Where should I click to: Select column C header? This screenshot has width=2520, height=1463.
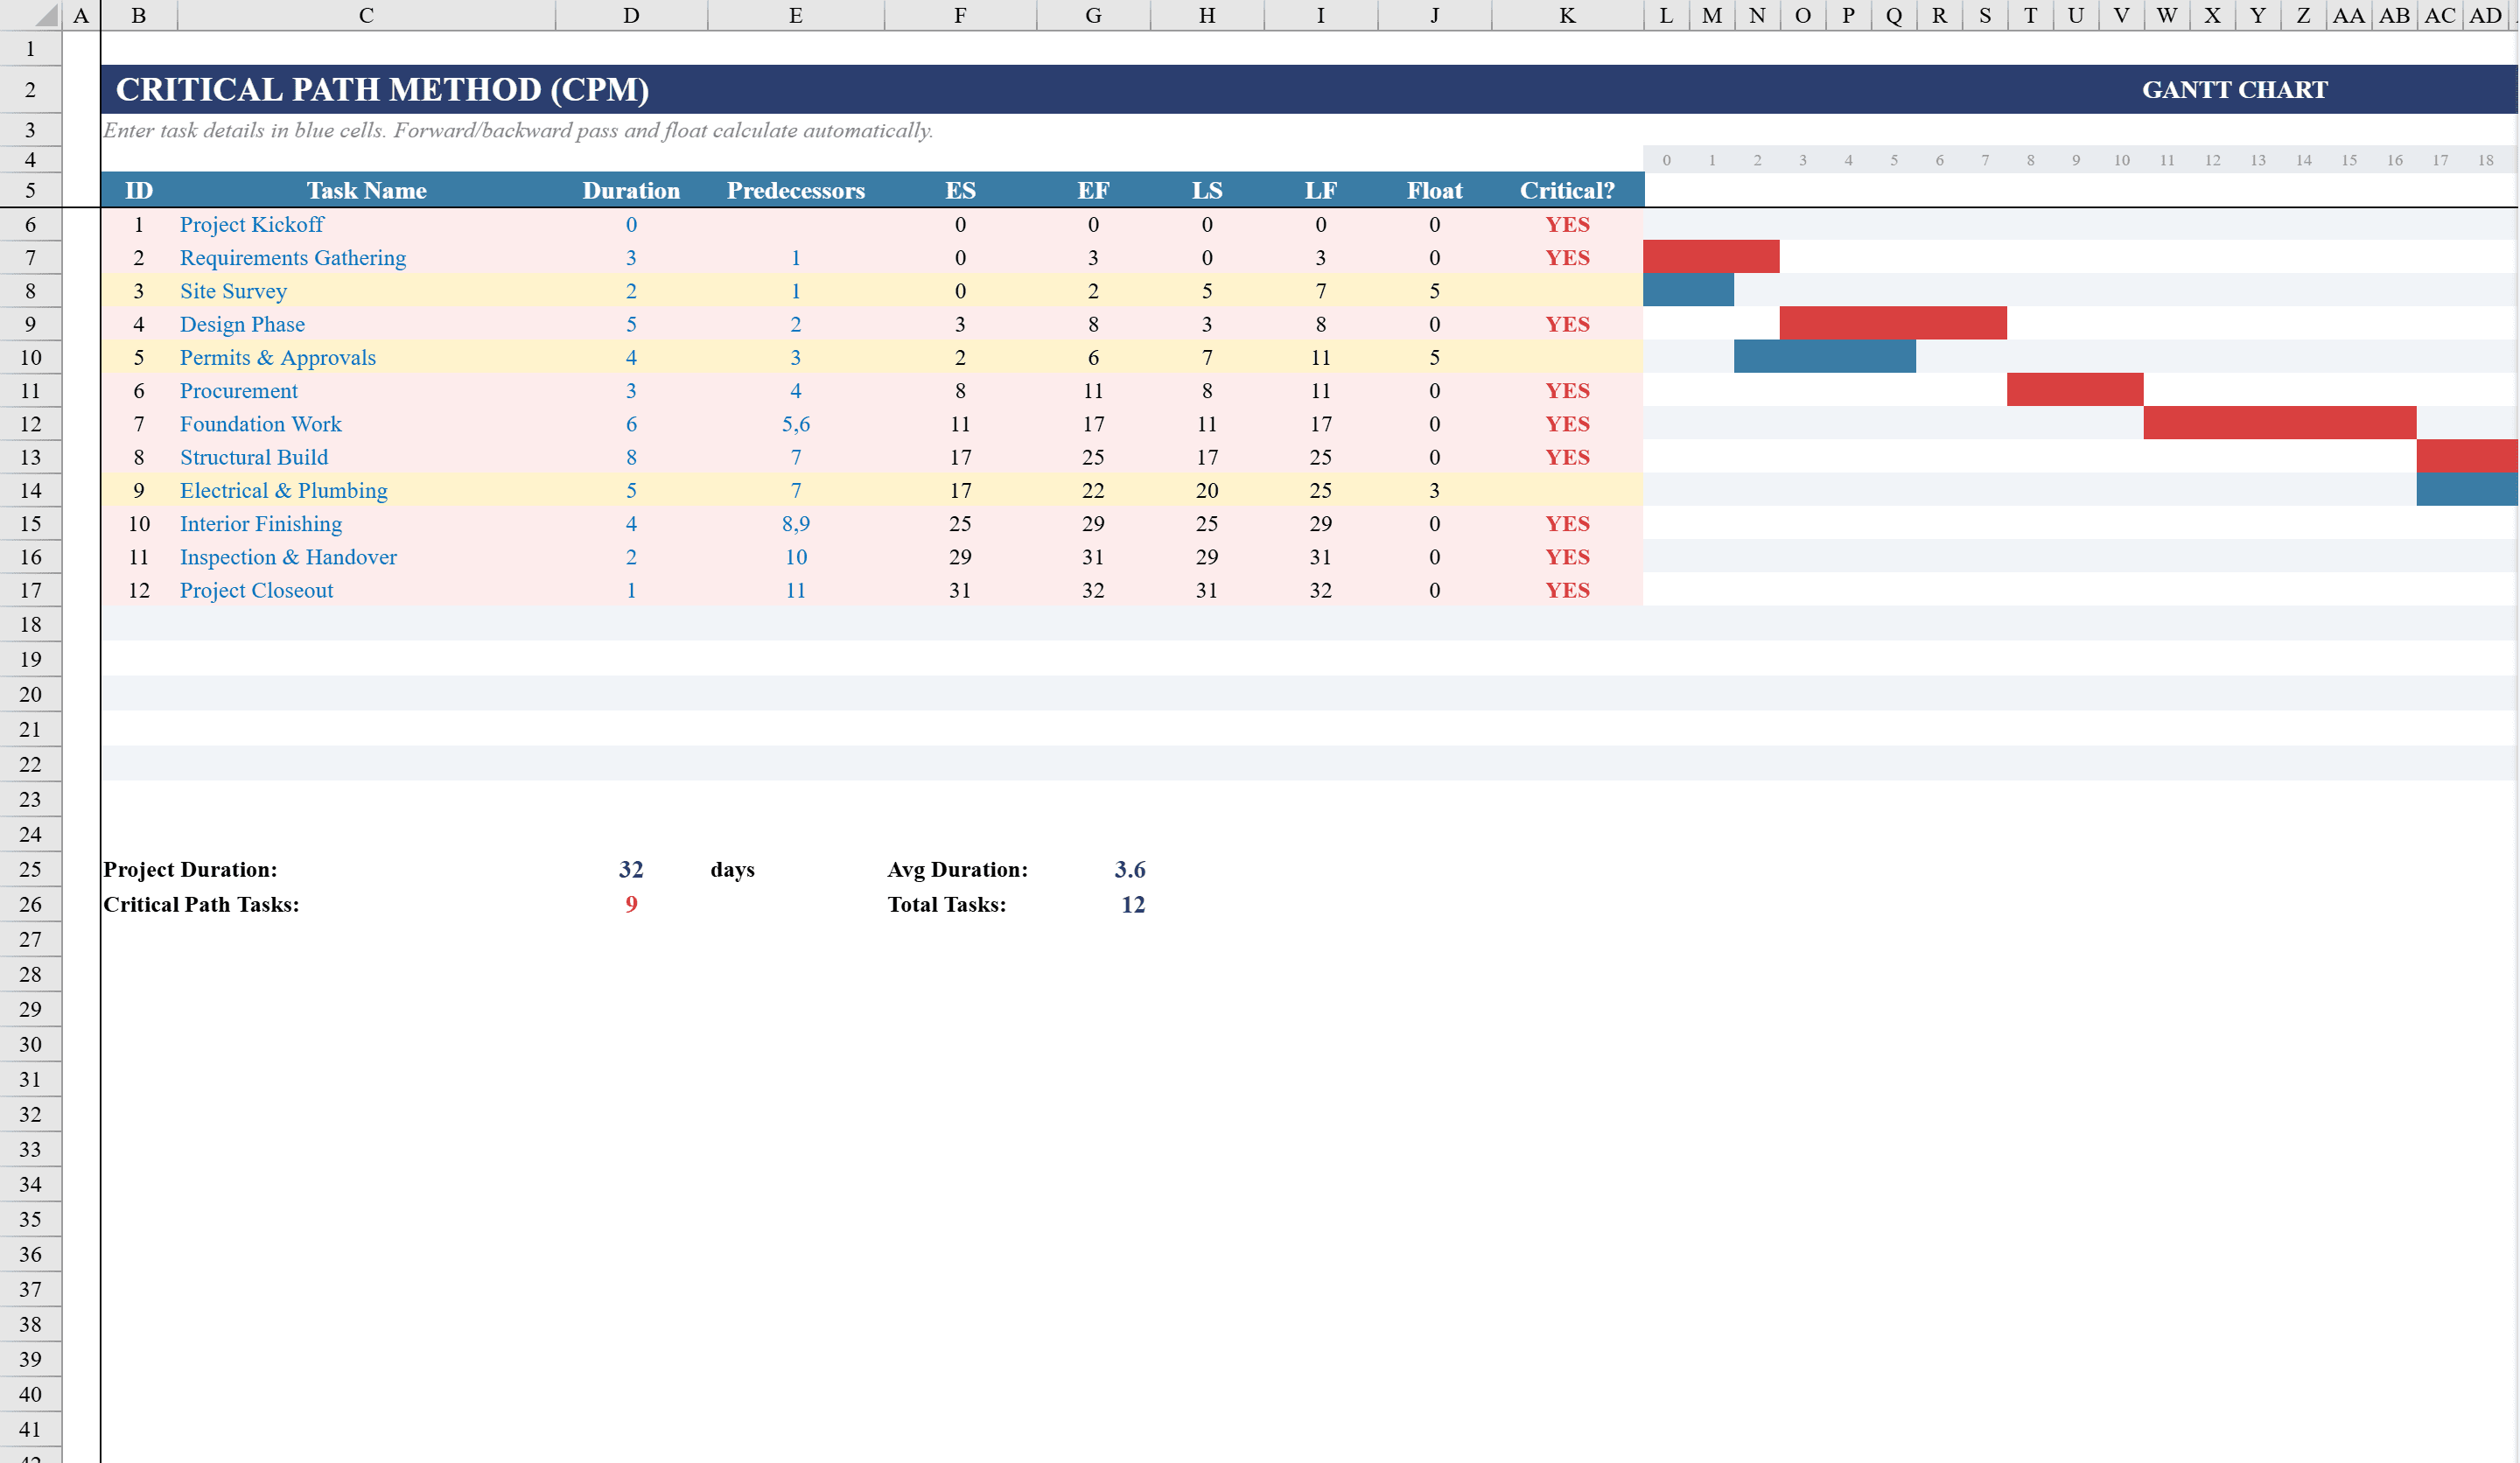366,15
